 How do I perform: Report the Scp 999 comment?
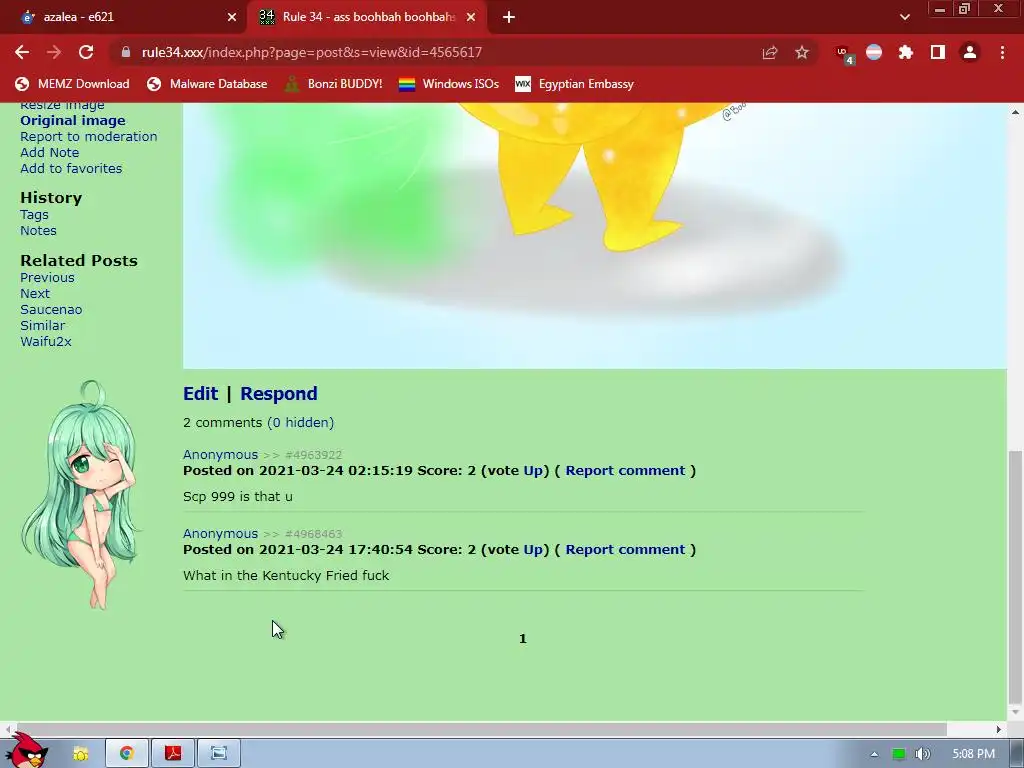tap(625, 471)
